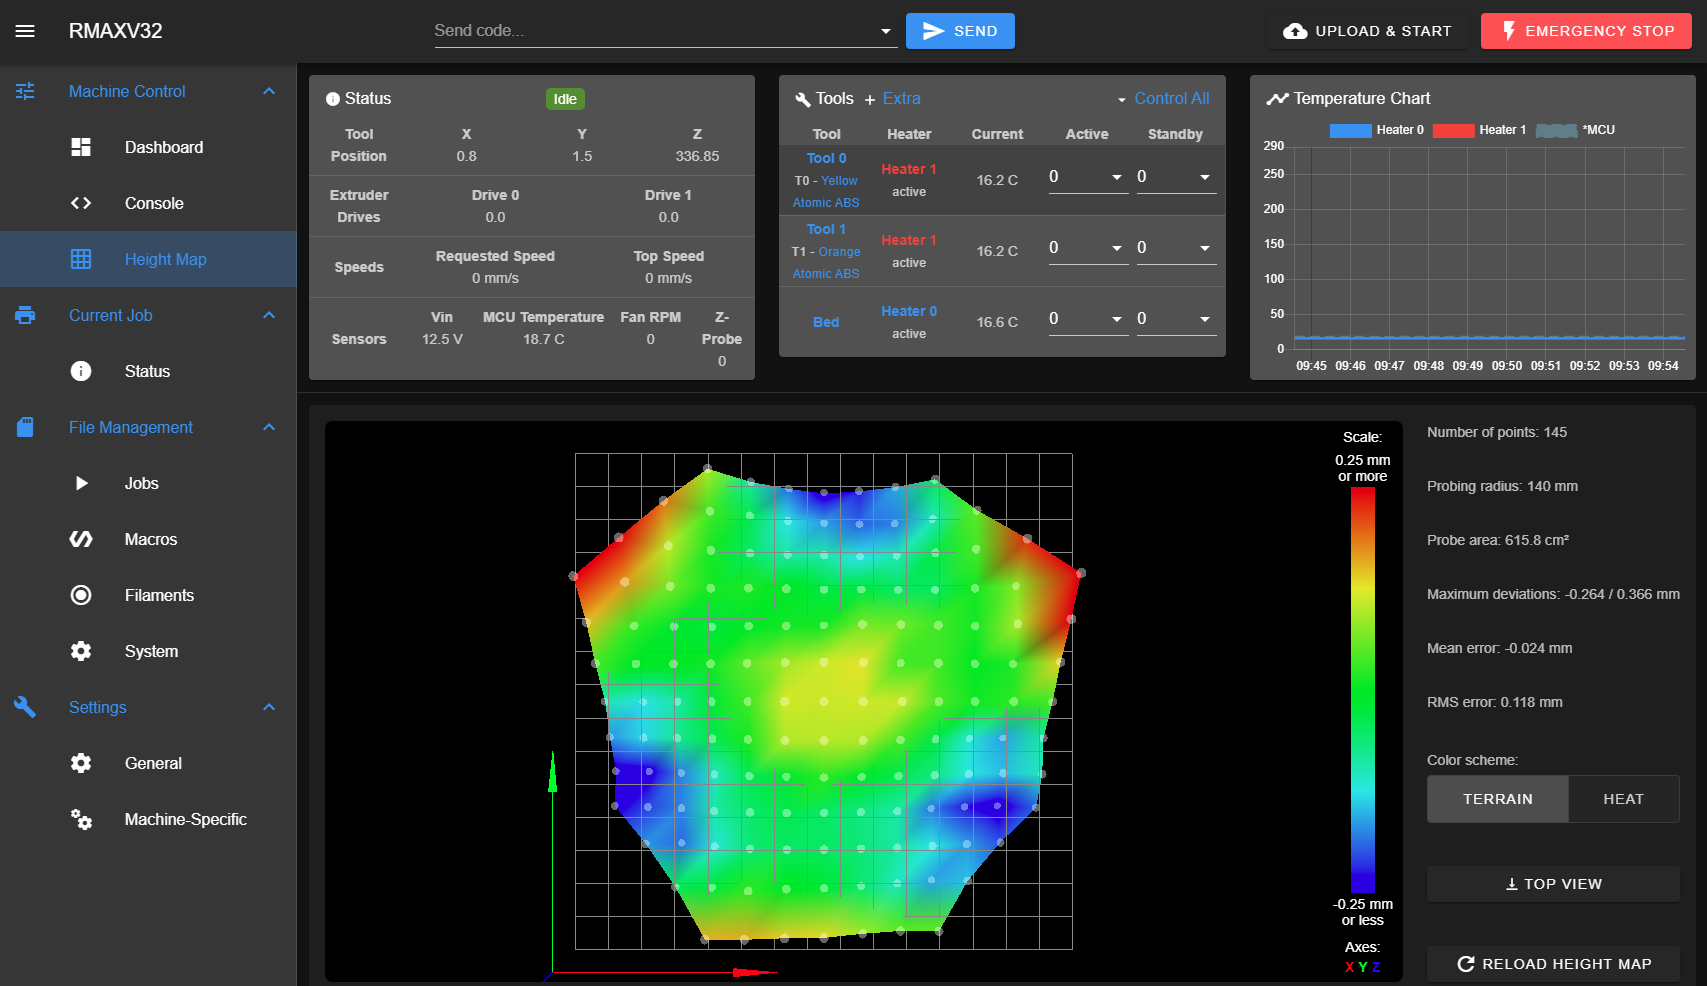Image resolution: width=1707 pixels, height=986 pixels.
Task: Open the Filaments page
Action: [x=148, y=595]
